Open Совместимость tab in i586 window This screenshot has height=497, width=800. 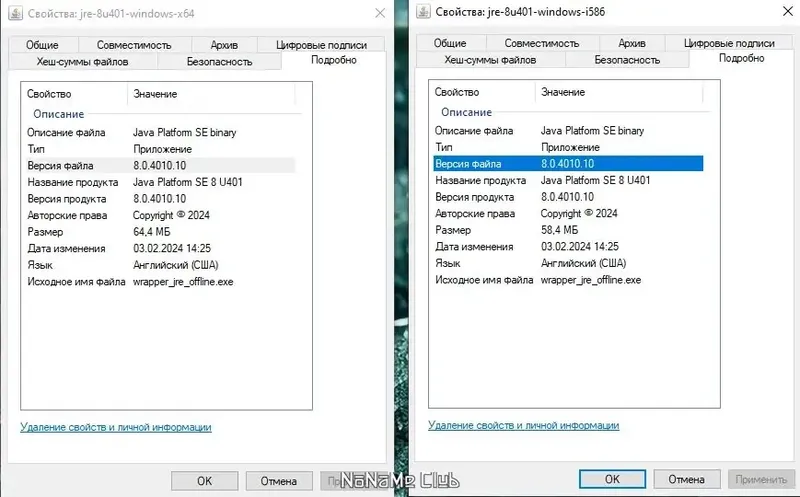[x=542, y=43]
